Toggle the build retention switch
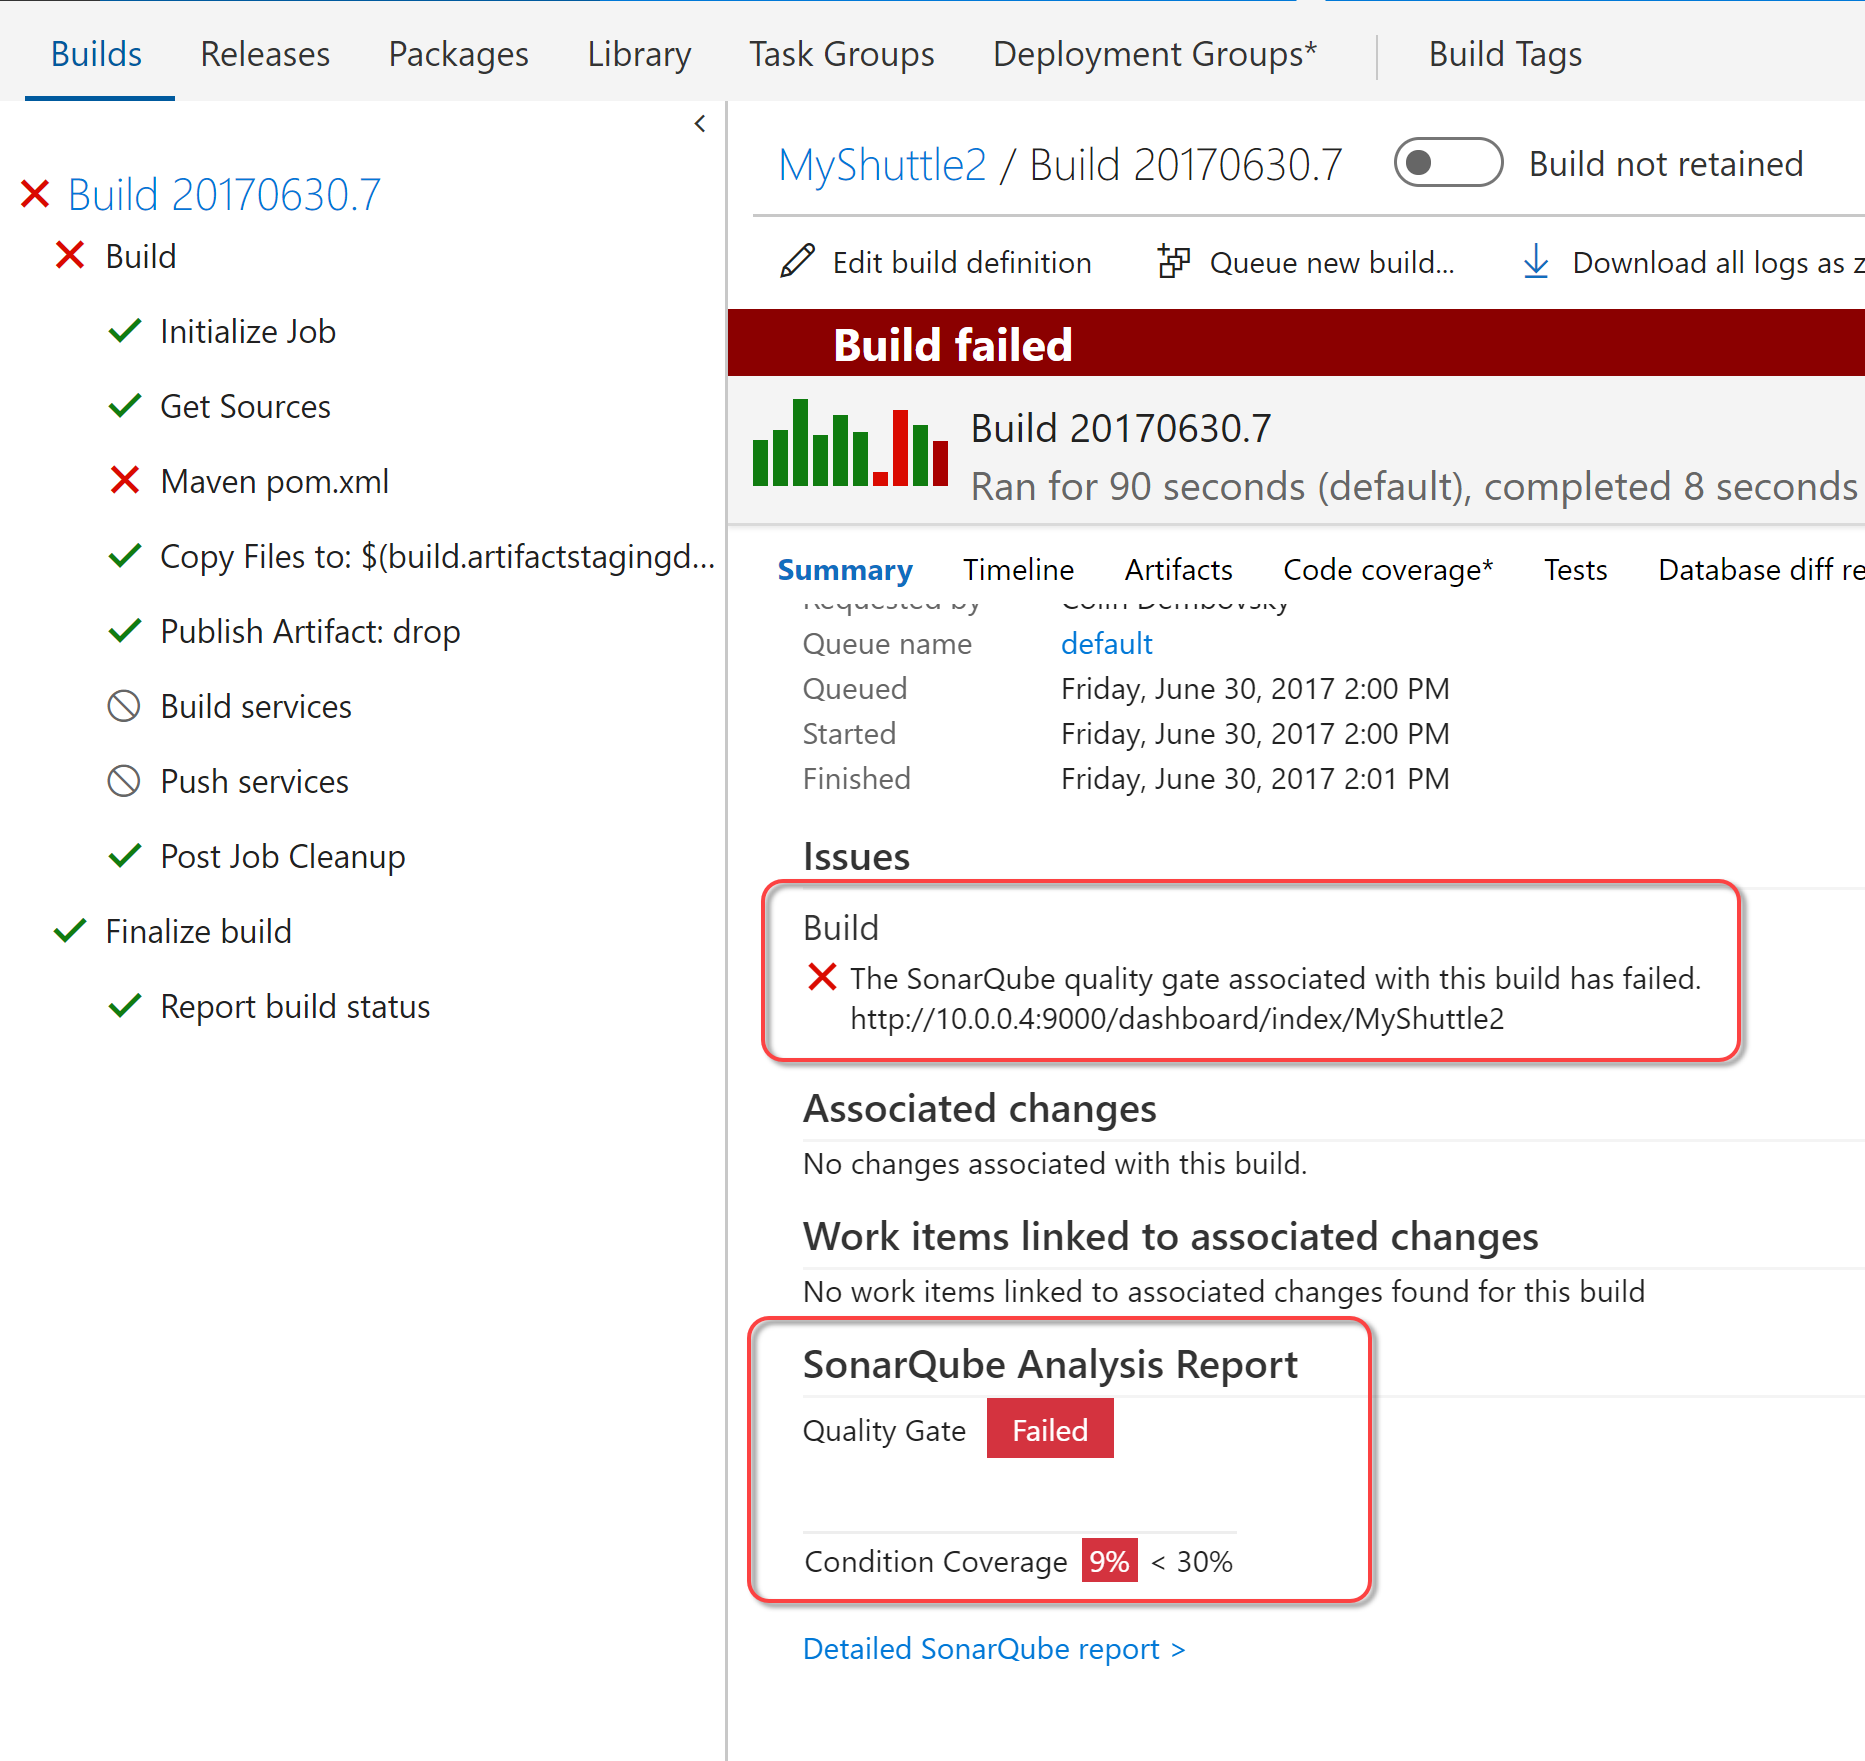 click(1448, 163)
